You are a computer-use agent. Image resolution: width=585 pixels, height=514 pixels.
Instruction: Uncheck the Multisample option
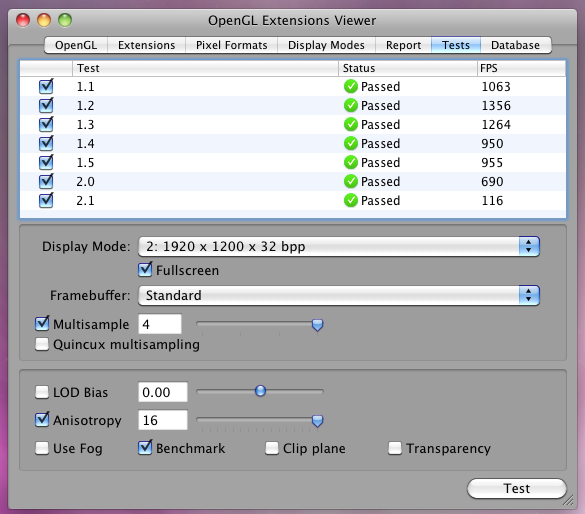coord(42,323)
